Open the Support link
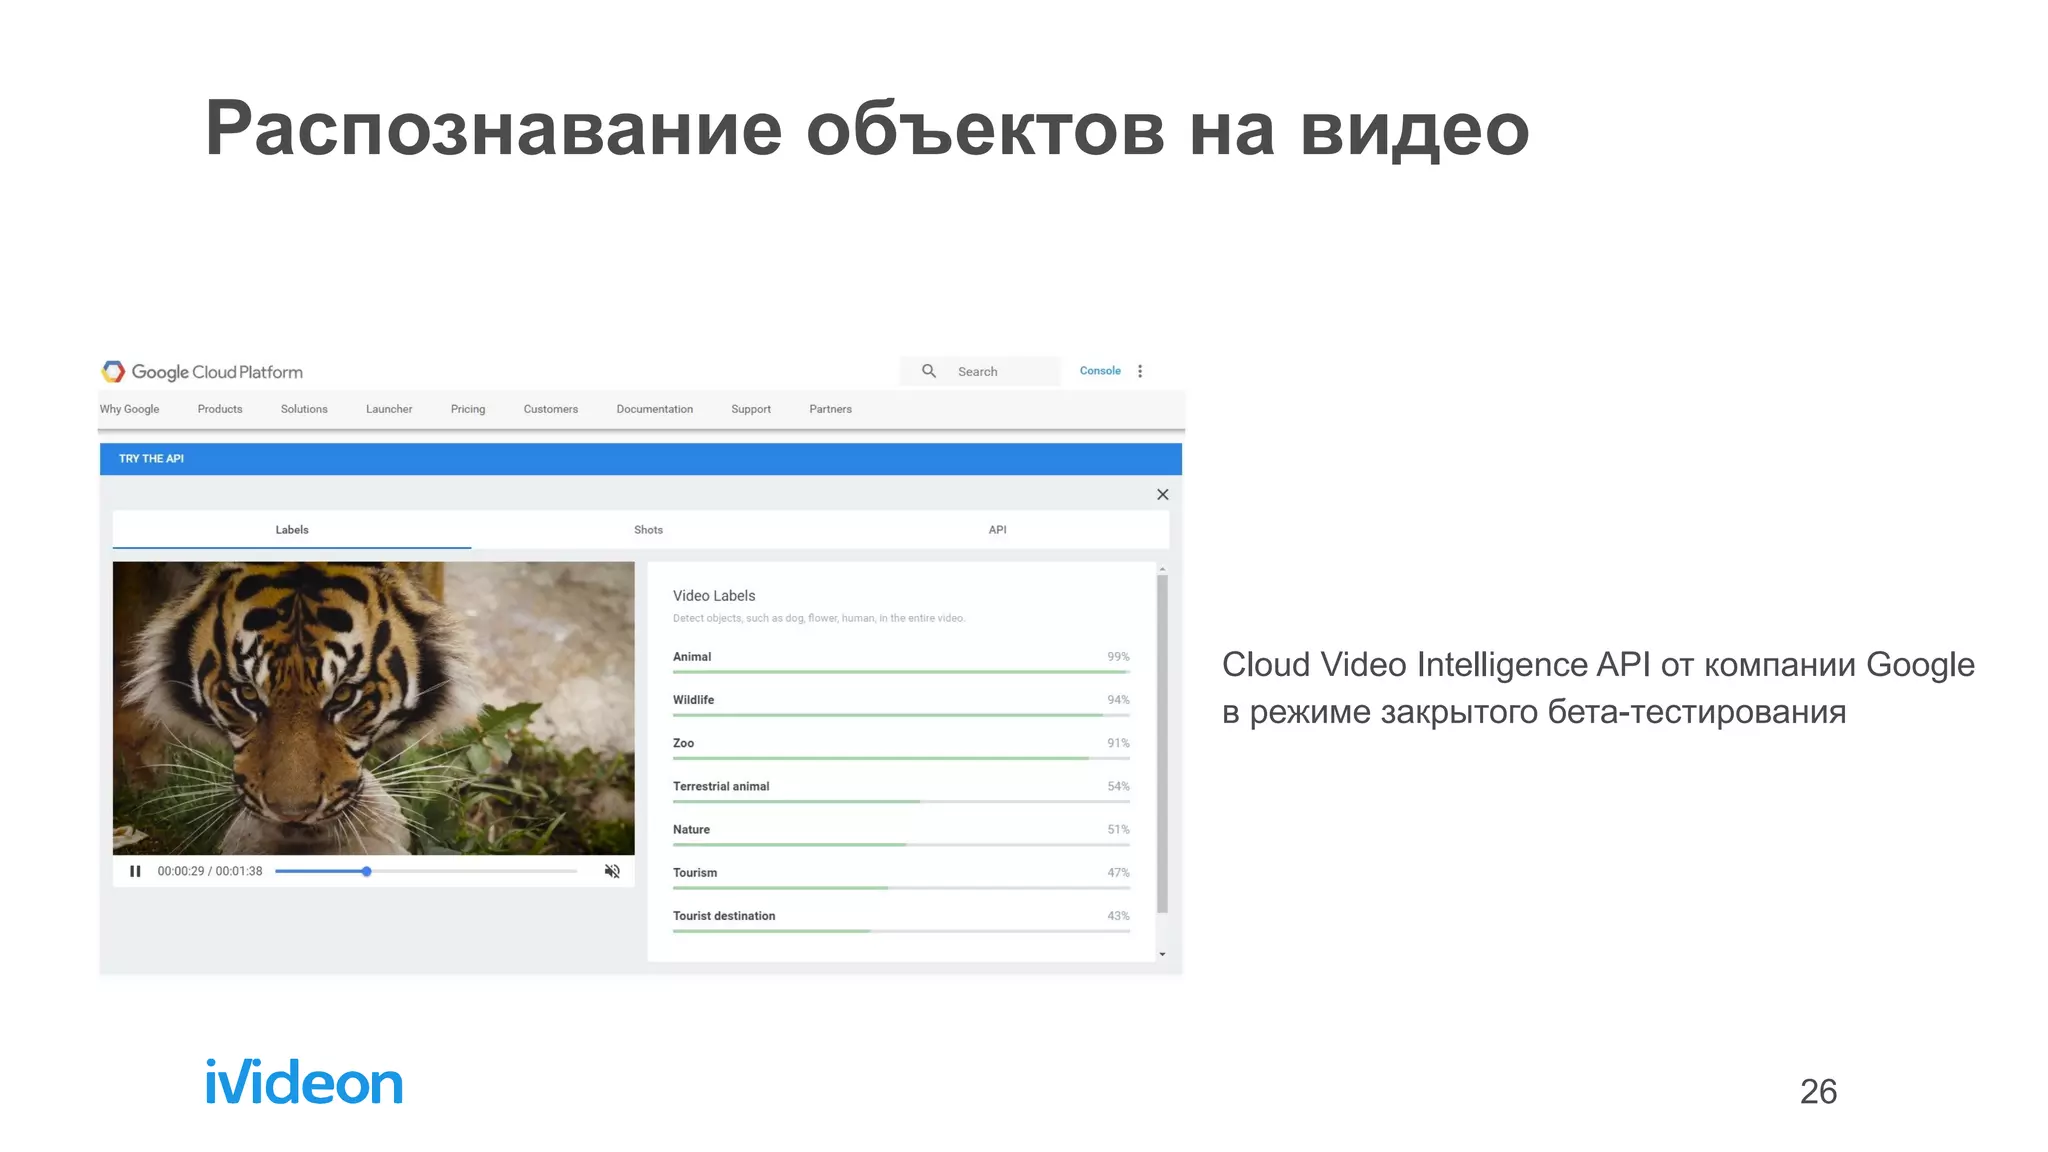The height and width of the screenshot is (1152, 2048). (x=751, y=409)
